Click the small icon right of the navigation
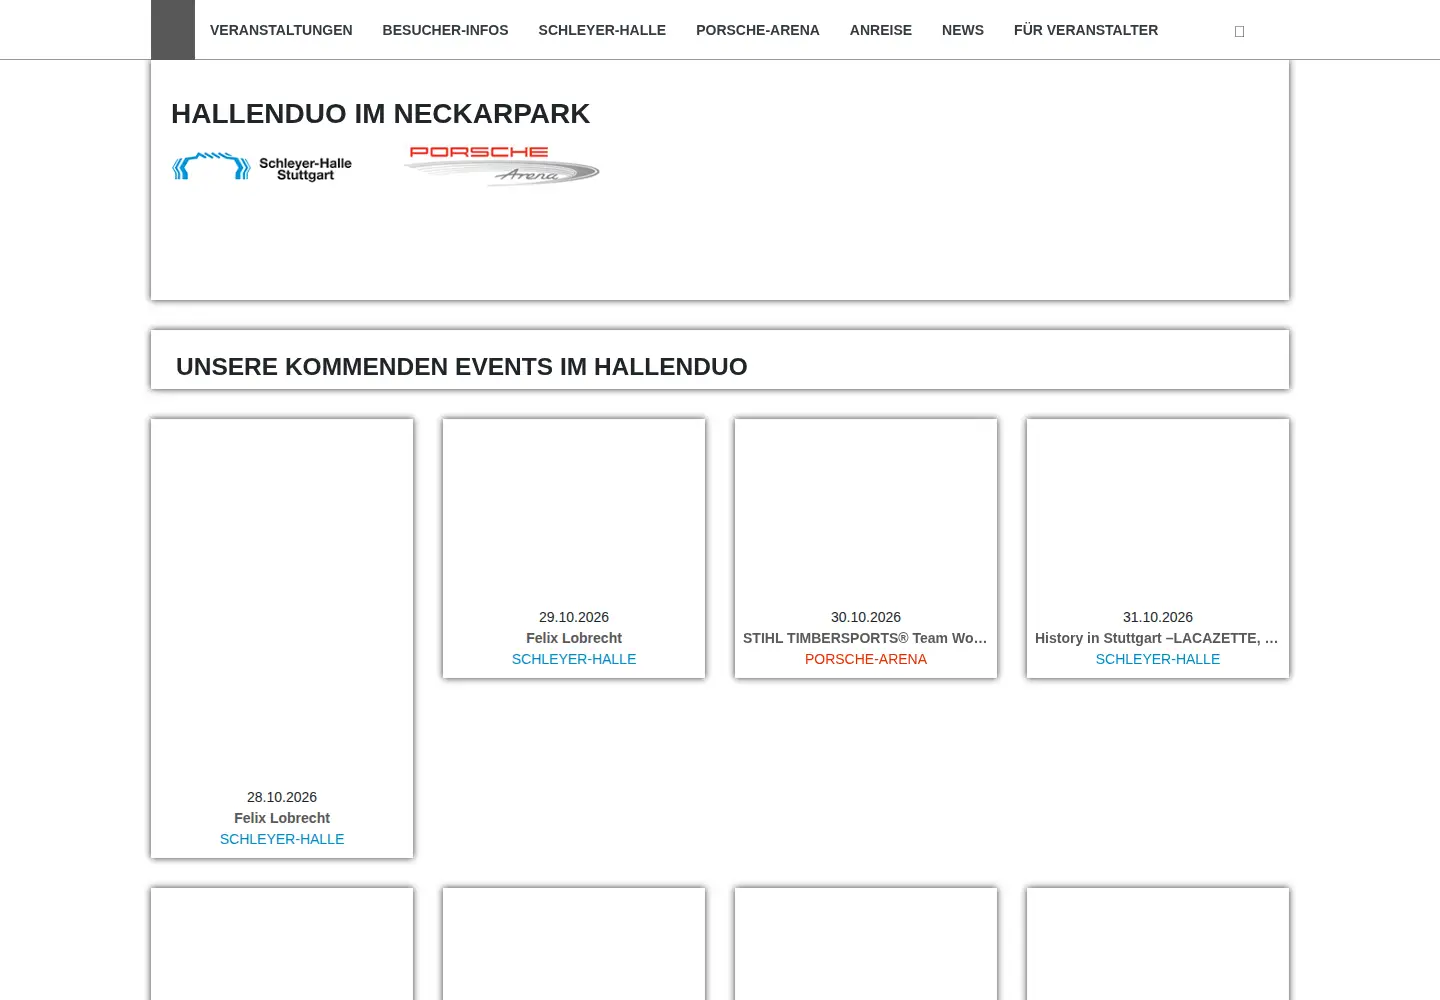Screen dimensions: 1440x1000 coord(1239,31)
